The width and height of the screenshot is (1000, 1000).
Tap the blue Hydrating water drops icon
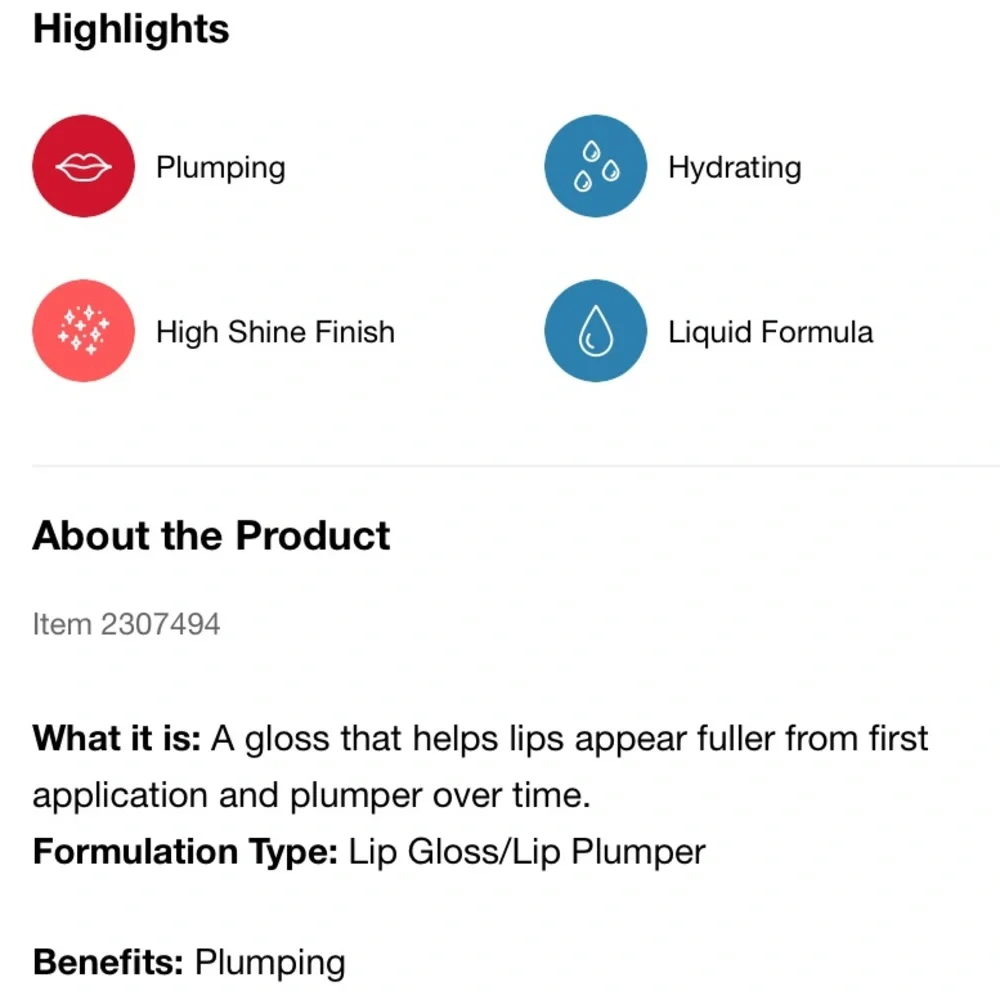(x=596, y=166)
